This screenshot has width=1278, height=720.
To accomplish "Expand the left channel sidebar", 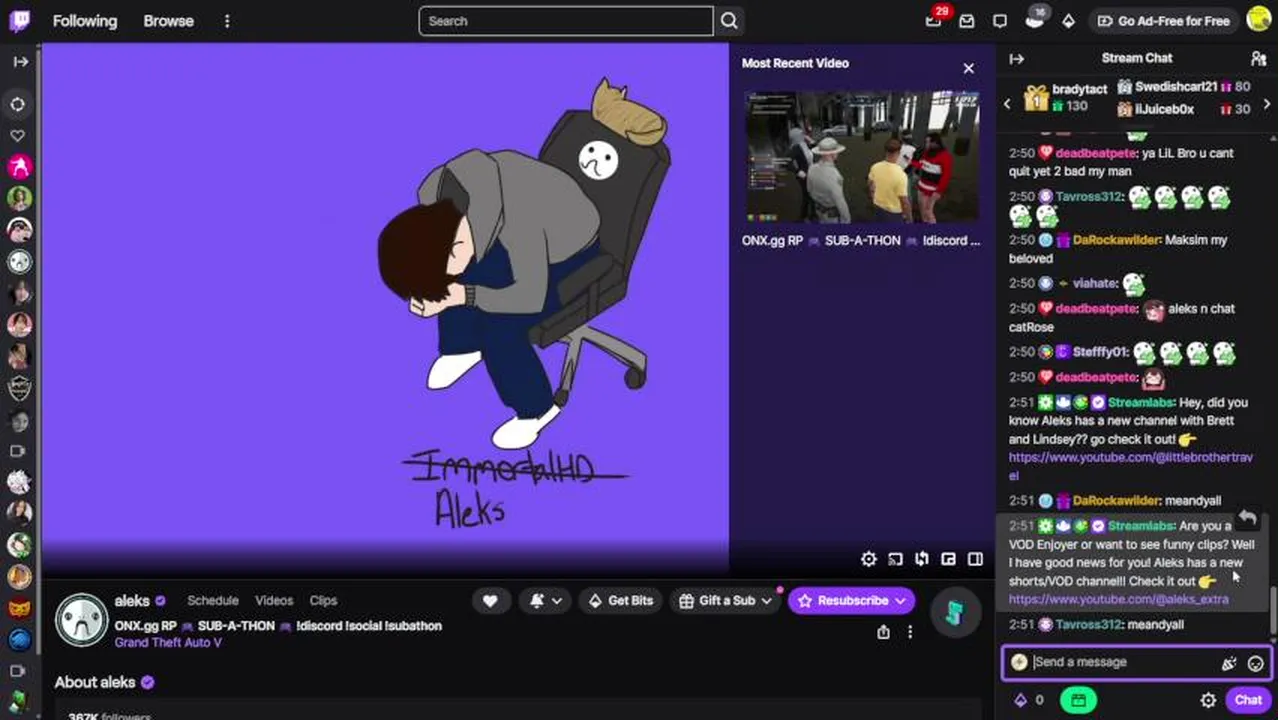I will (20, 62).
